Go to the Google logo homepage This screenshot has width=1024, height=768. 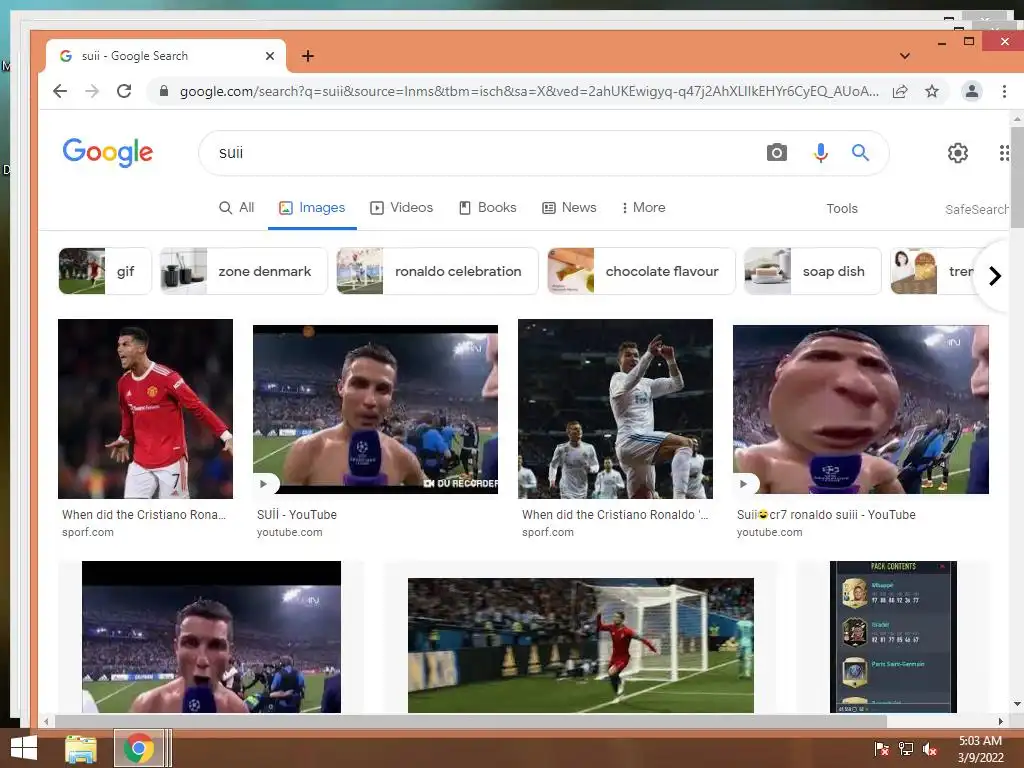click(x=108, y=152)
